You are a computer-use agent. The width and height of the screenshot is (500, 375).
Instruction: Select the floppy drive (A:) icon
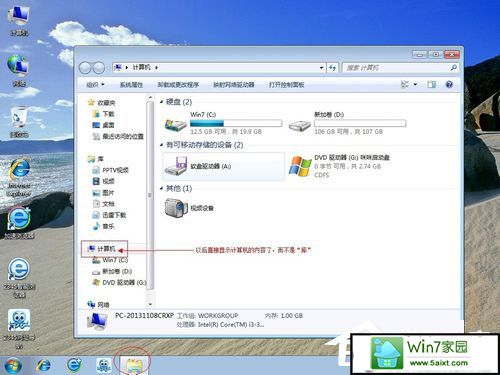[x=176, y=166]
